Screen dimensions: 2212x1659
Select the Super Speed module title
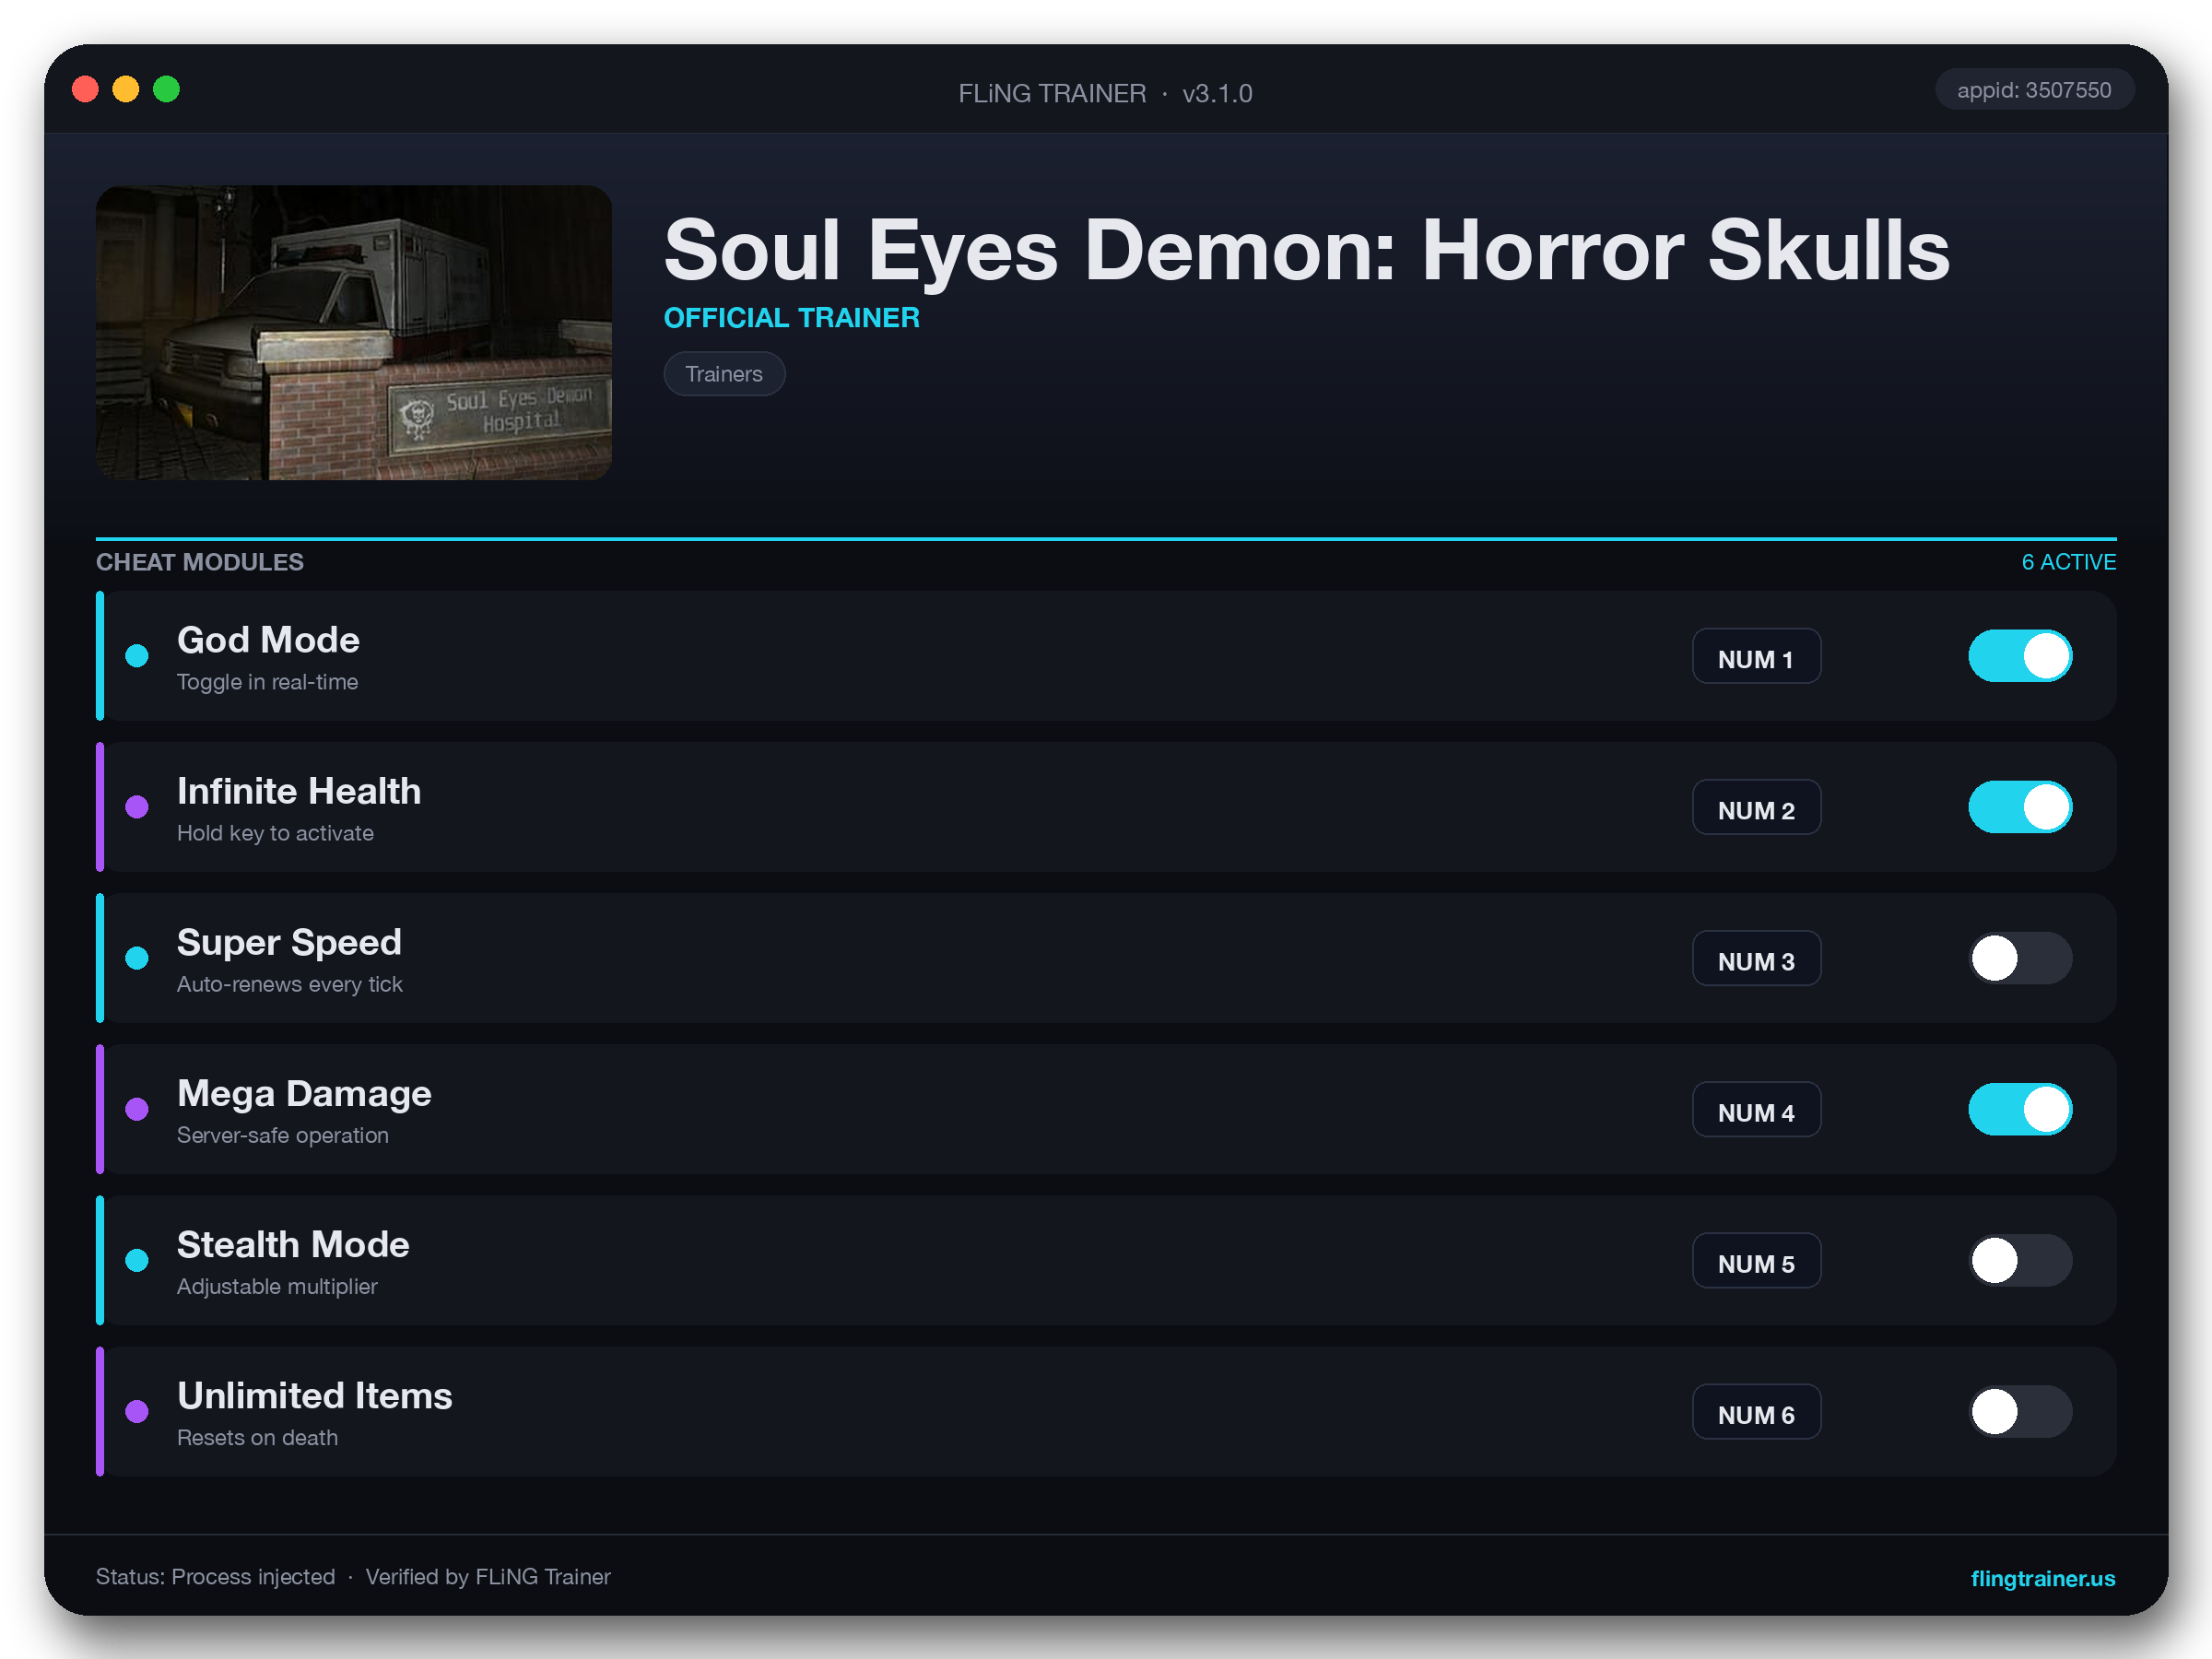(x=289, y=942)
